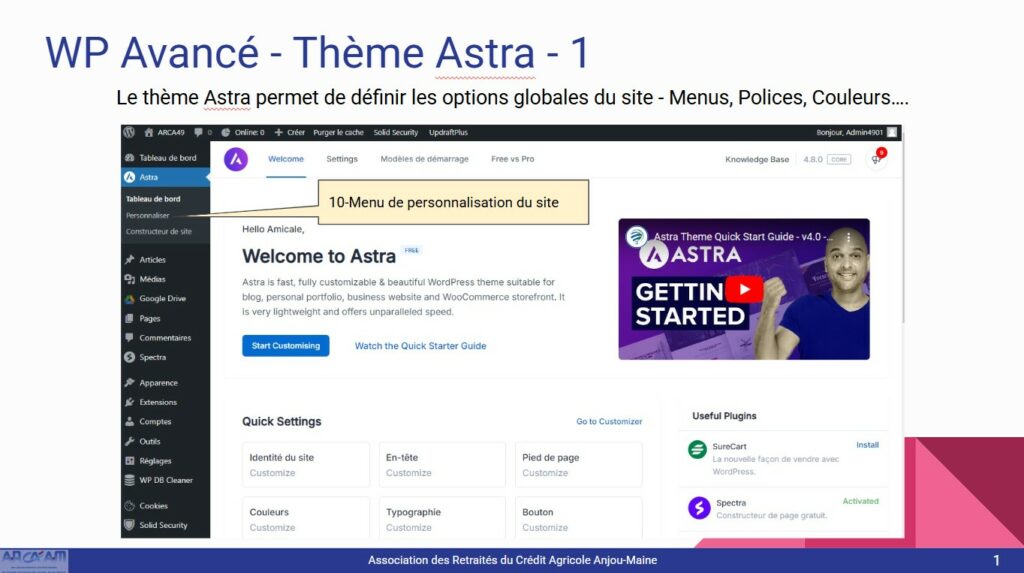Viewport: 1024px width, 573px height.
Task: Open the Apparence brush icon
Action: [129, 382]
